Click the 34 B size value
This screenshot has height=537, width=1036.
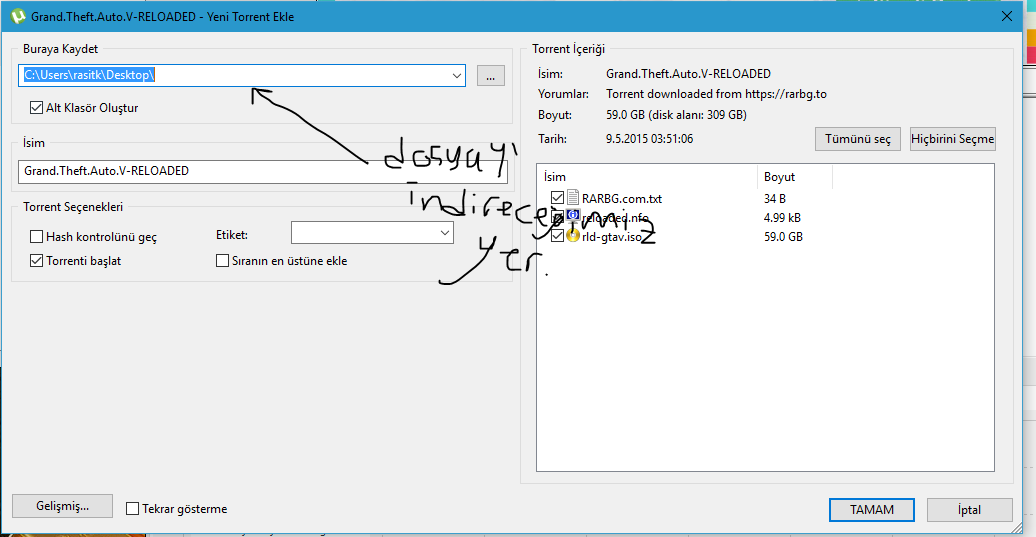(x=775, y=198)
